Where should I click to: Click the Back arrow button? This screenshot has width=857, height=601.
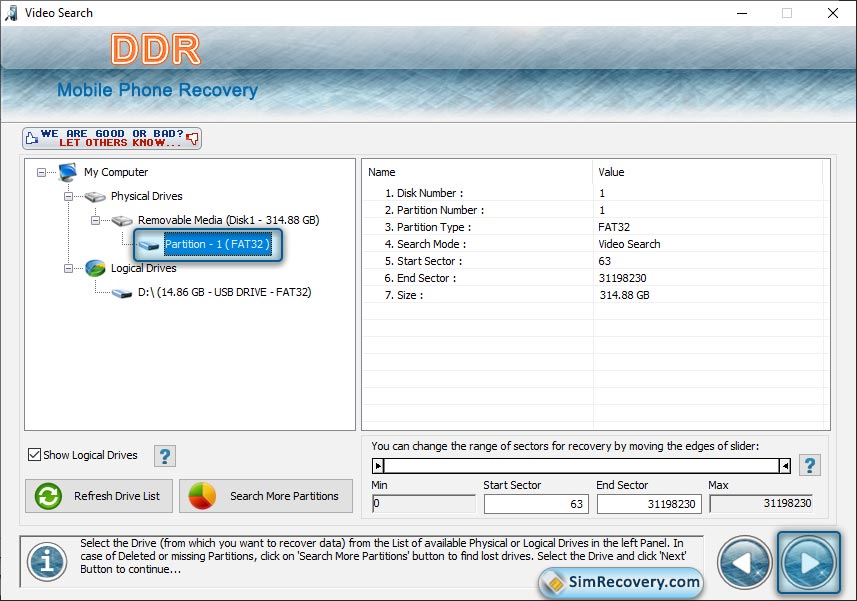745,562
